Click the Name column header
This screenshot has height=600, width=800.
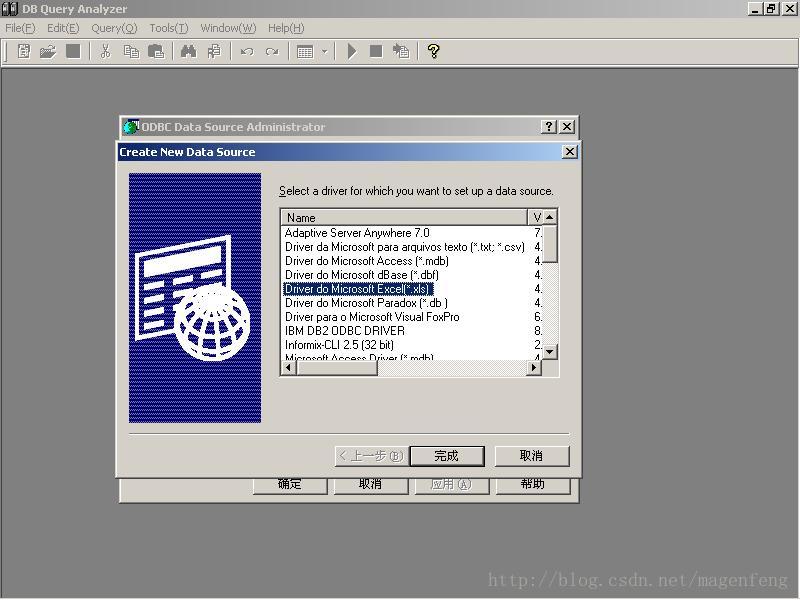(404, 218)
